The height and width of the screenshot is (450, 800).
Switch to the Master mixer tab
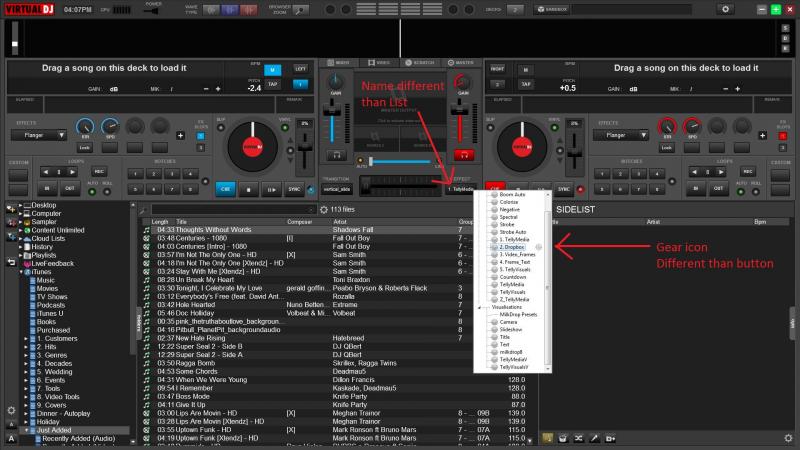(x=461, y=62)
